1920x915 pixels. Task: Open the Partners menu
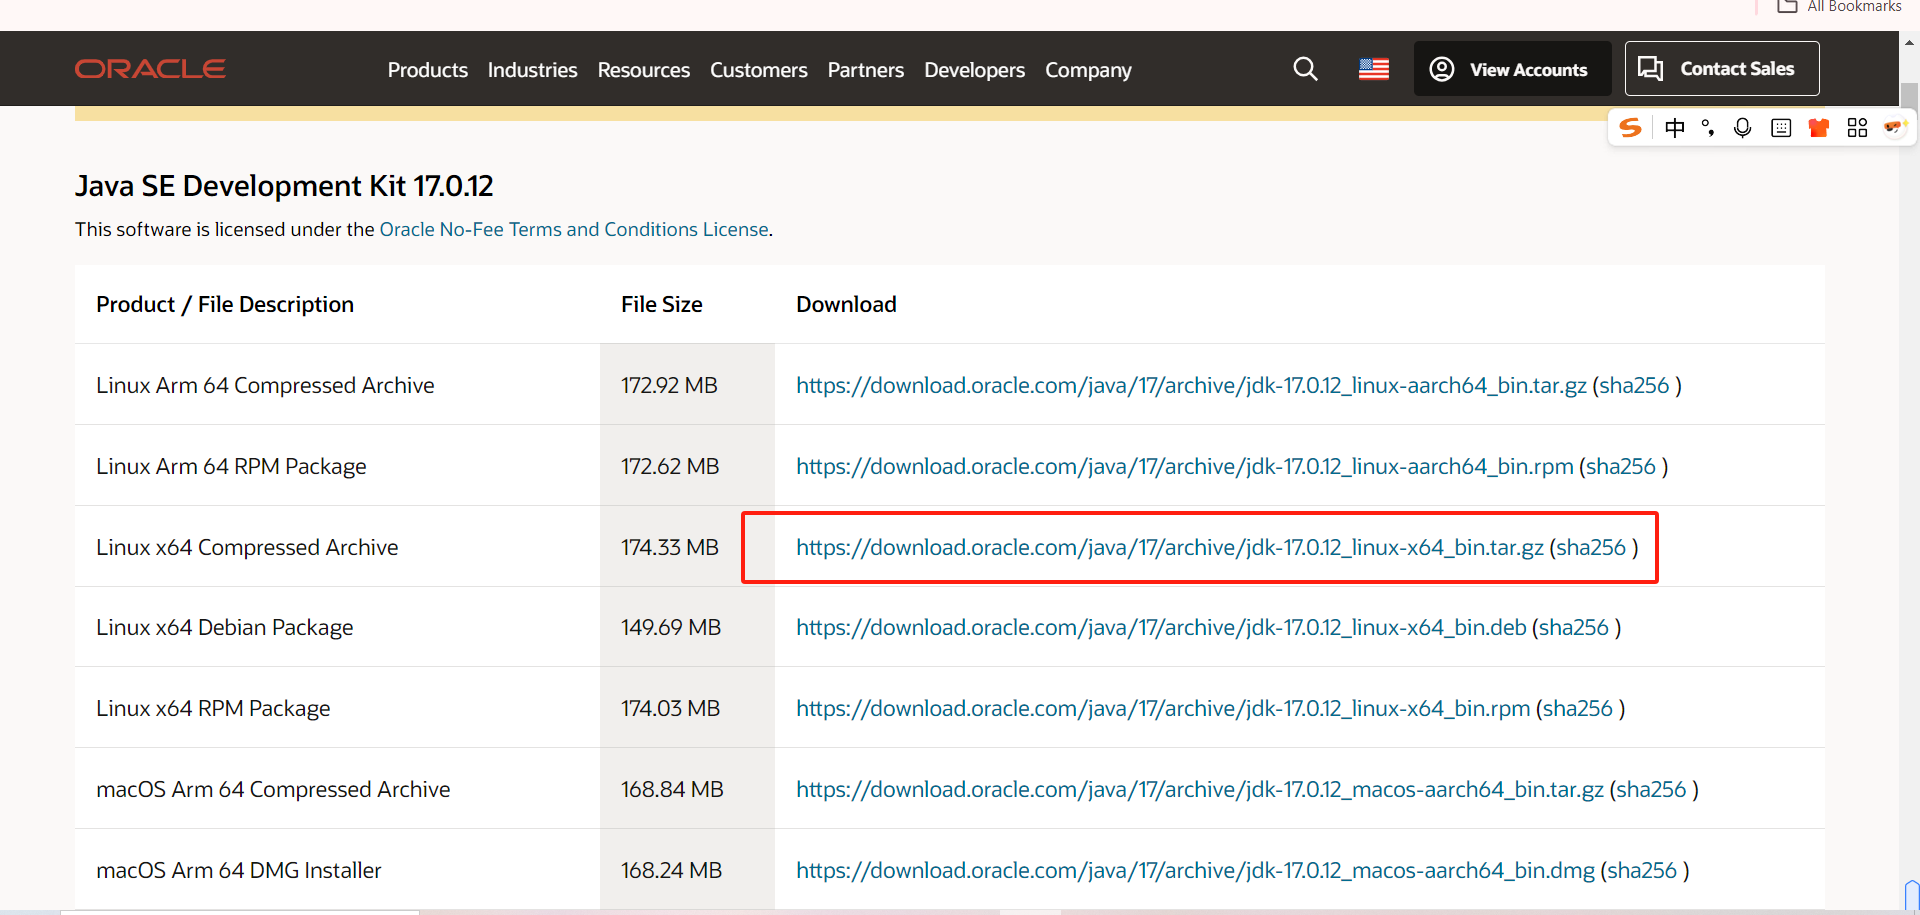click(x=866, y=70)
